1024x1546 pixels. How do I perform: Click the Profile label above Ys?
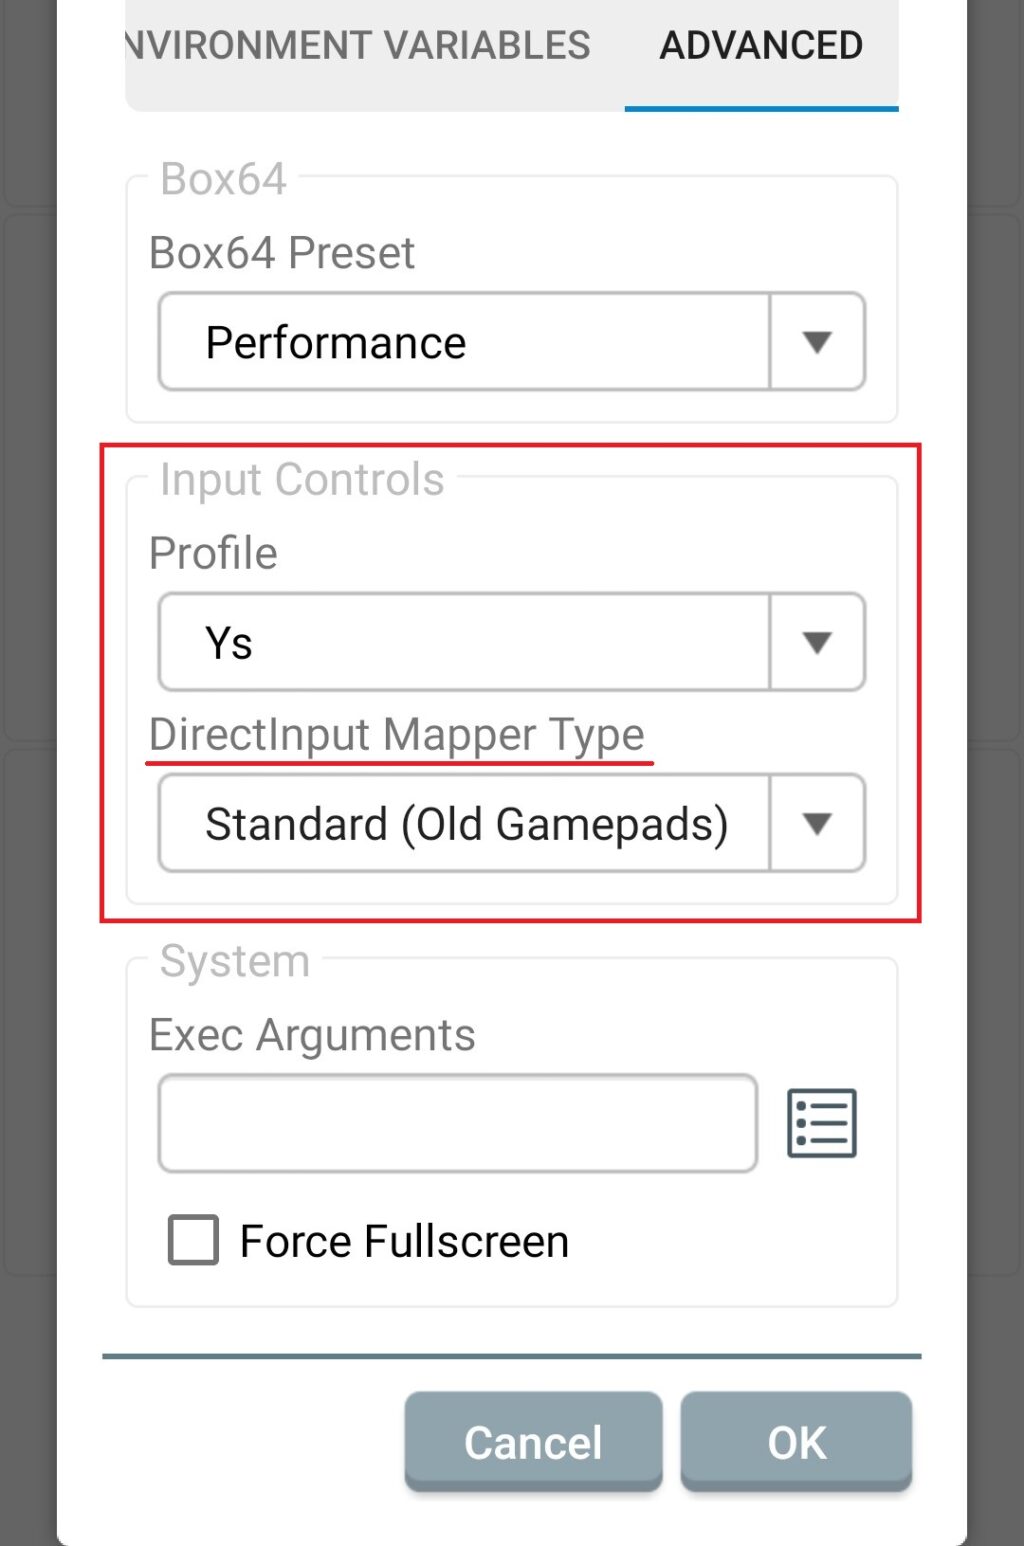click(212, 553)
